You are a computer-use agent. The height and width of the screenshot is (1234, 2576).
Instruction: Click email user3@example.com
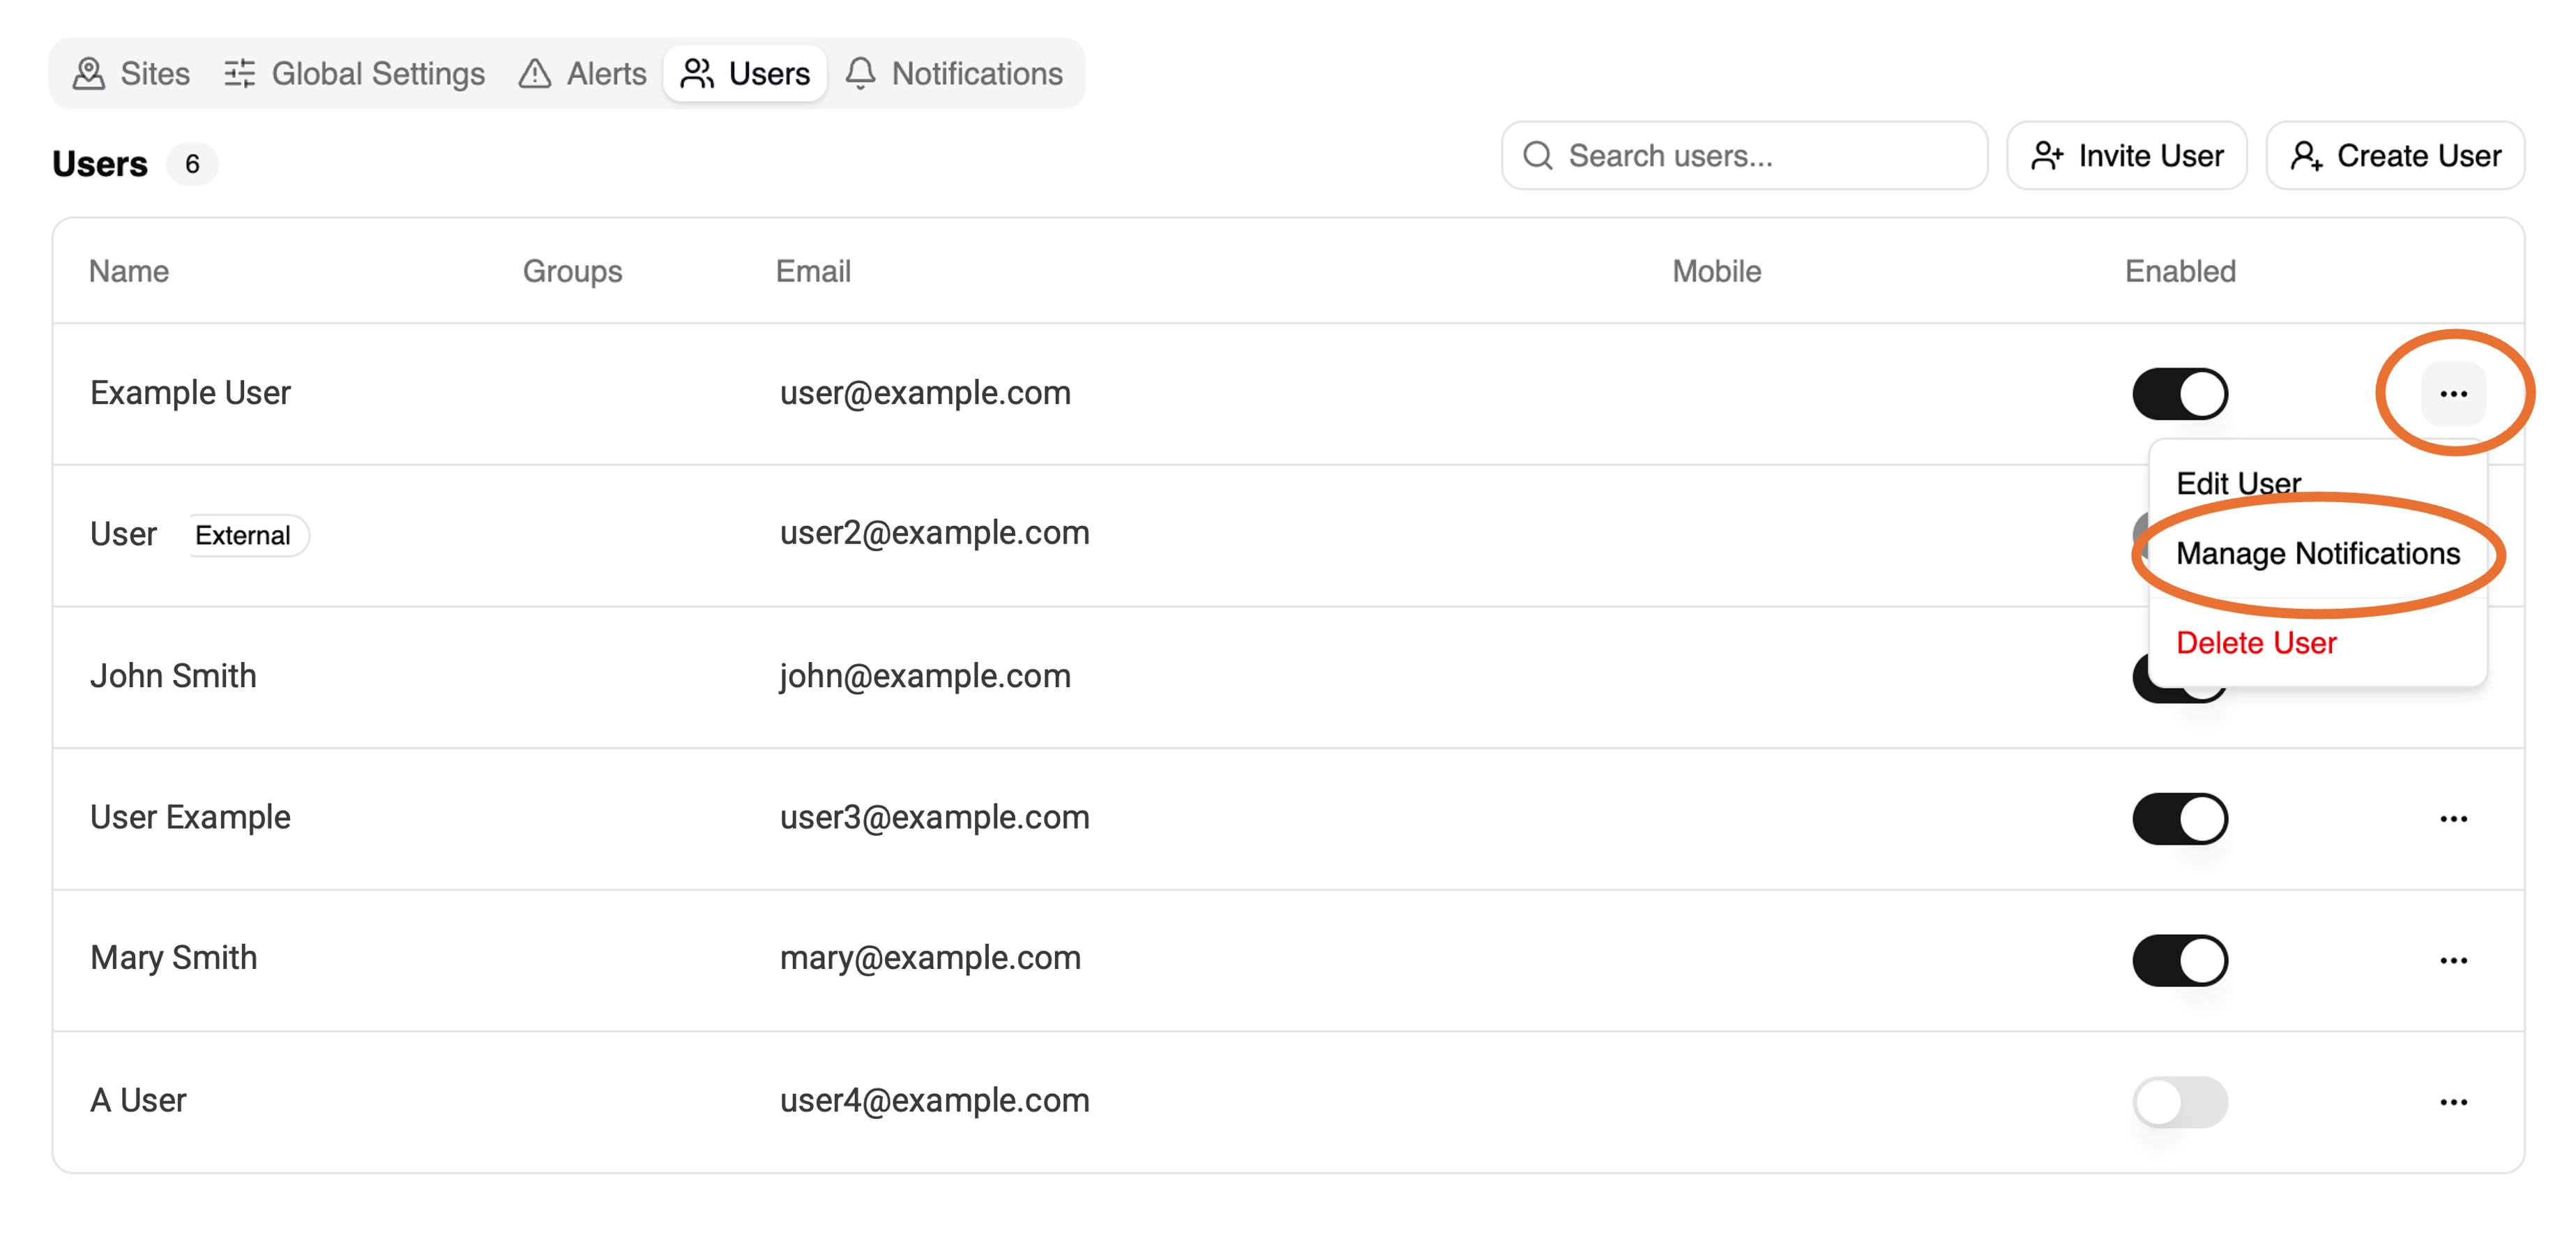tap(934, 818)
